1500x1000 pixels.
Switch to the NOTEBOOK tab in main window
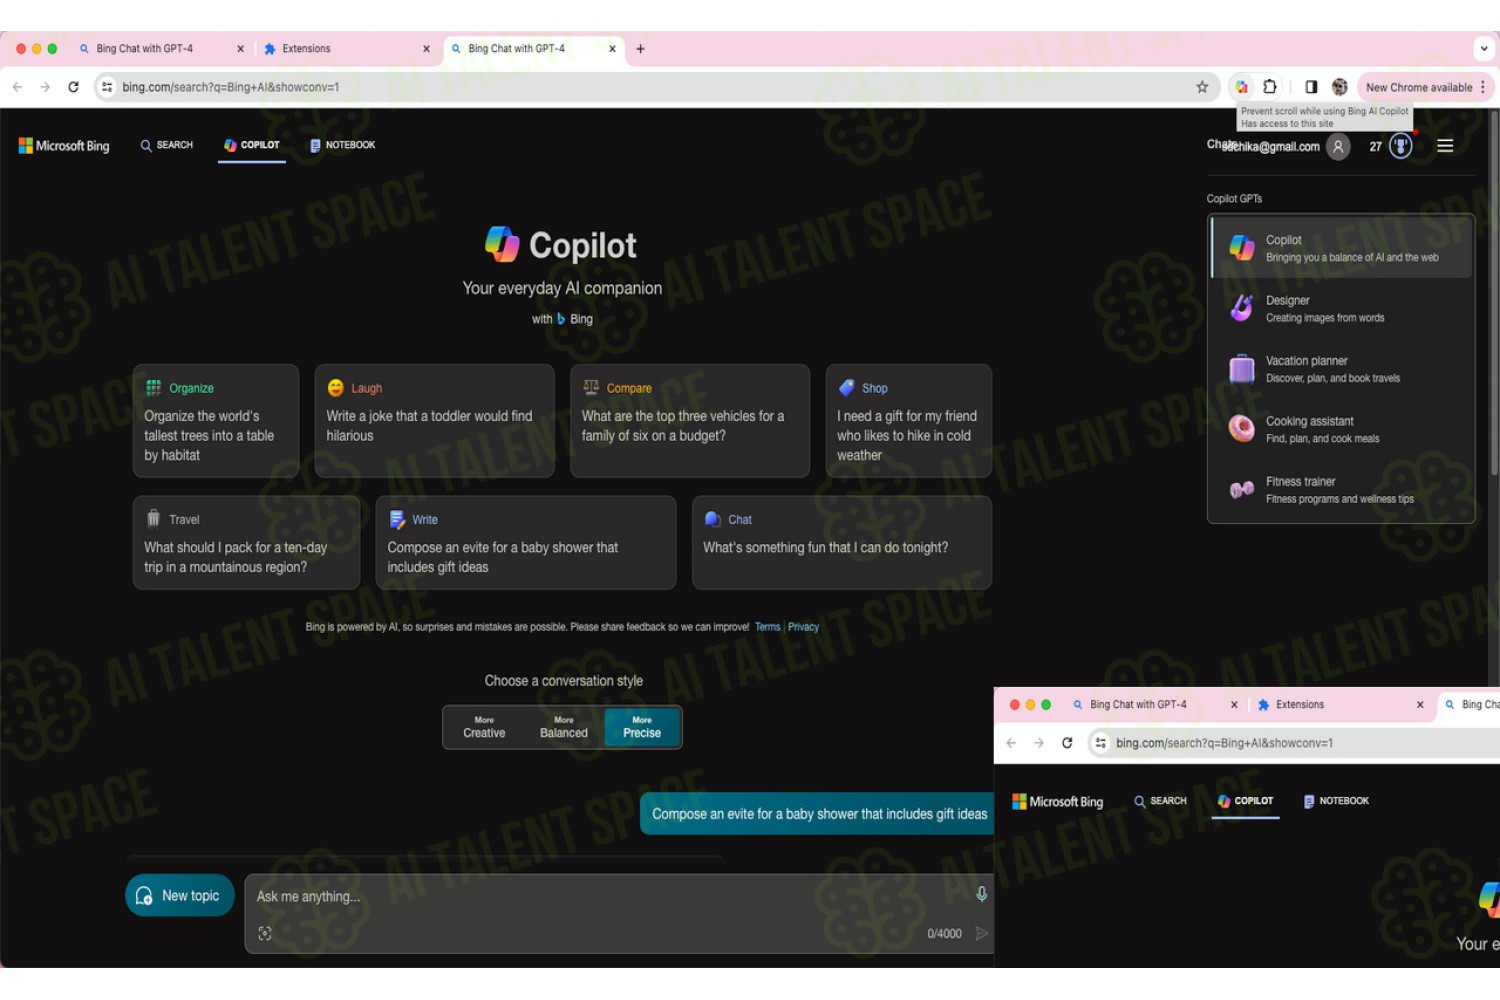tap(343, 145)
